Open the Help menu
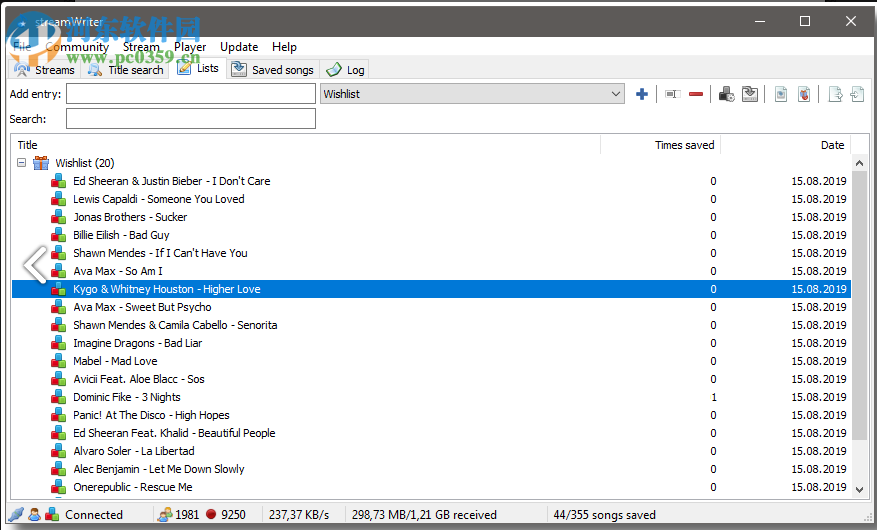The height and width of the screenshot is (530, 877). pyautogui.click(x=284, y=47)
